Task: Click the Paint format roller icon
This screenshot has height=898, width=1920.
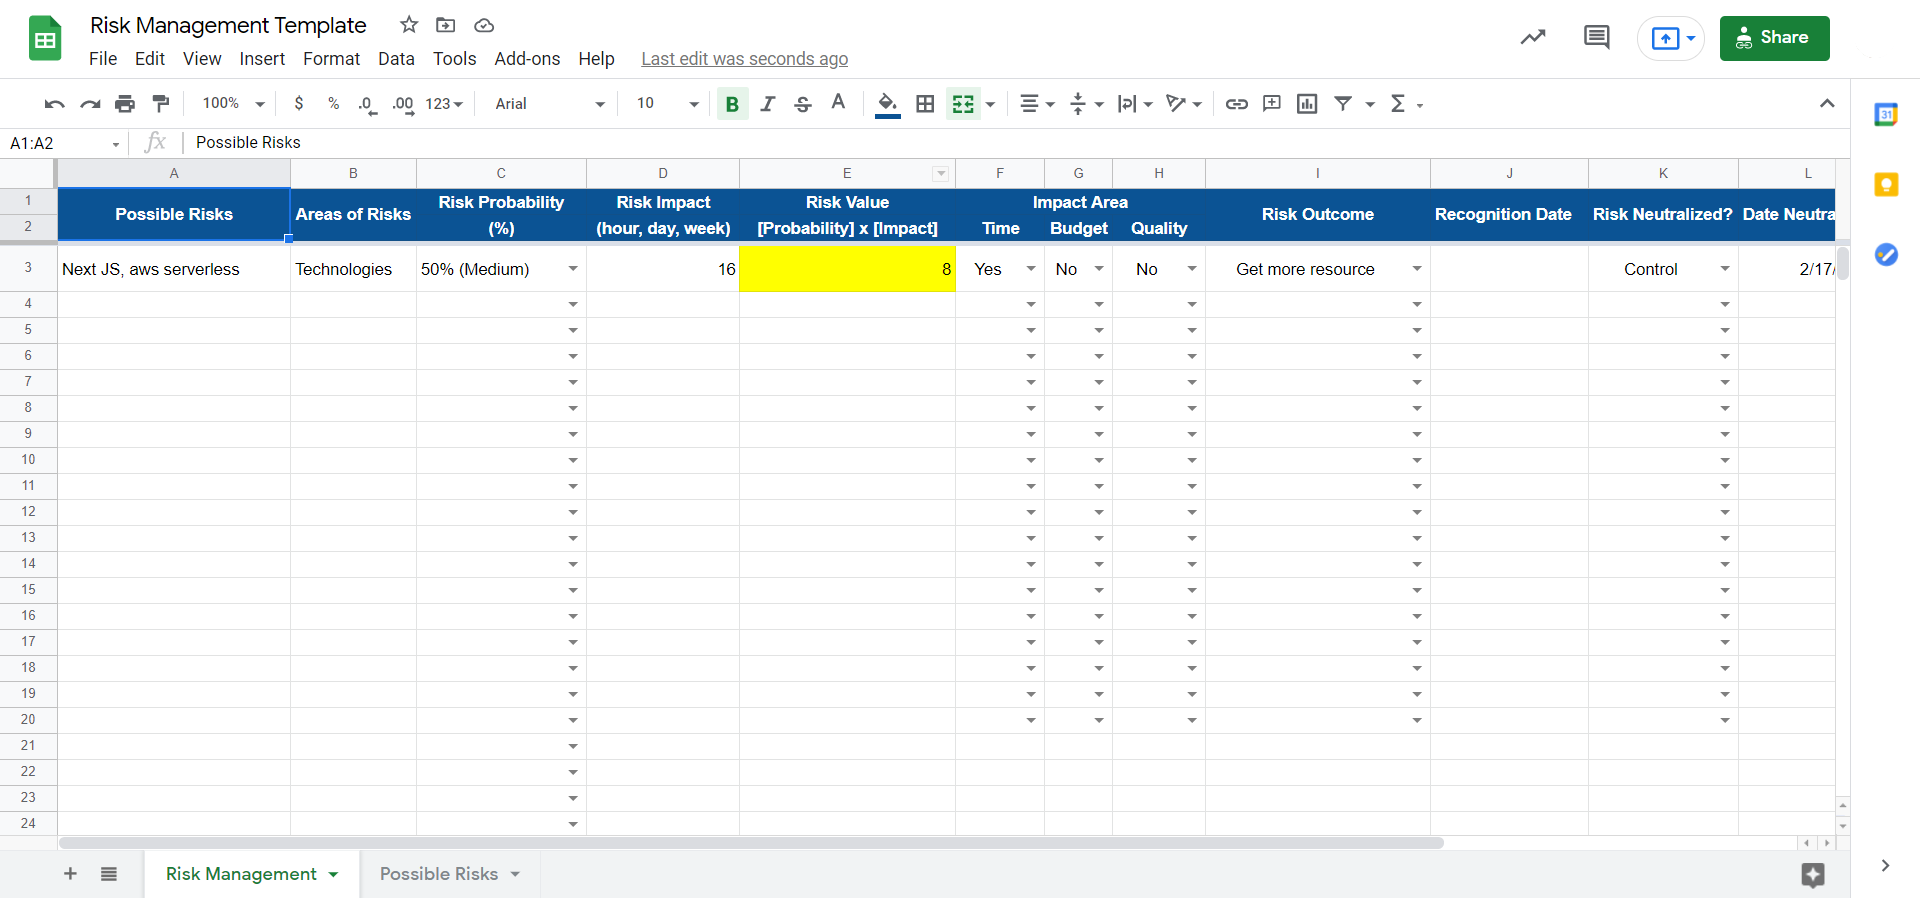Action: click(160, 104)
